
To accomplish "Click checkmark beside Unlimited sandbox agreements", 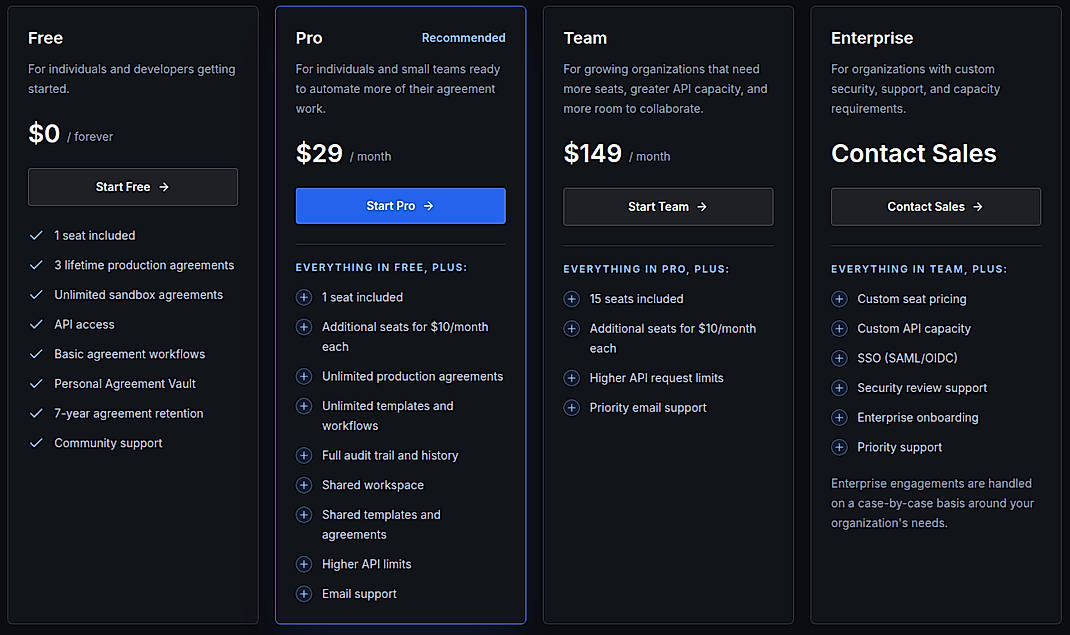I will [x=36, y=295].
